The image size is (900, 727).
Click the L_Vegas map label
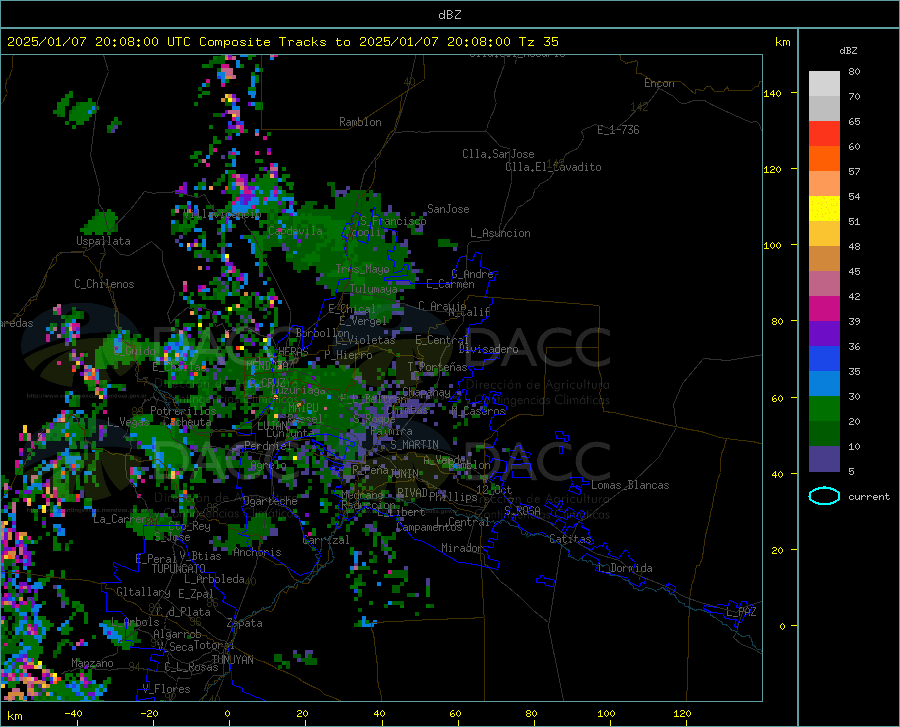[128, 422]
